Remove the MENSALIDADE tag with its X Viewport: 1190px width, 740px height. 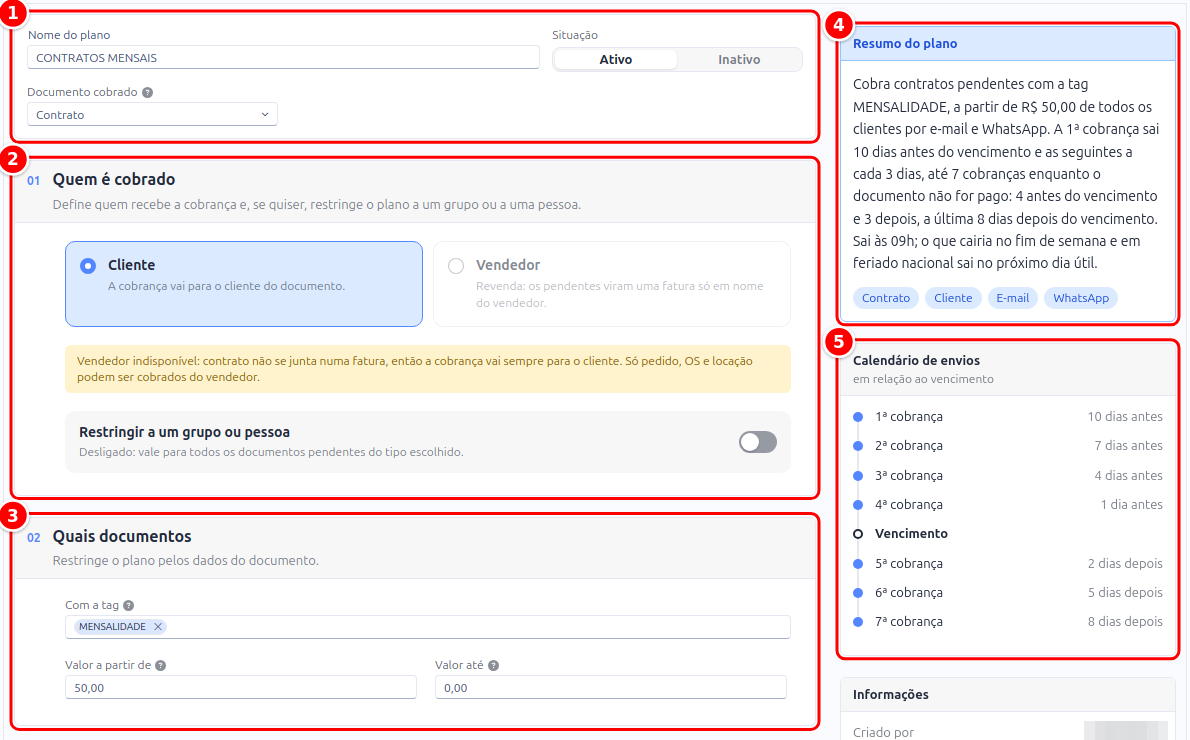158,627
